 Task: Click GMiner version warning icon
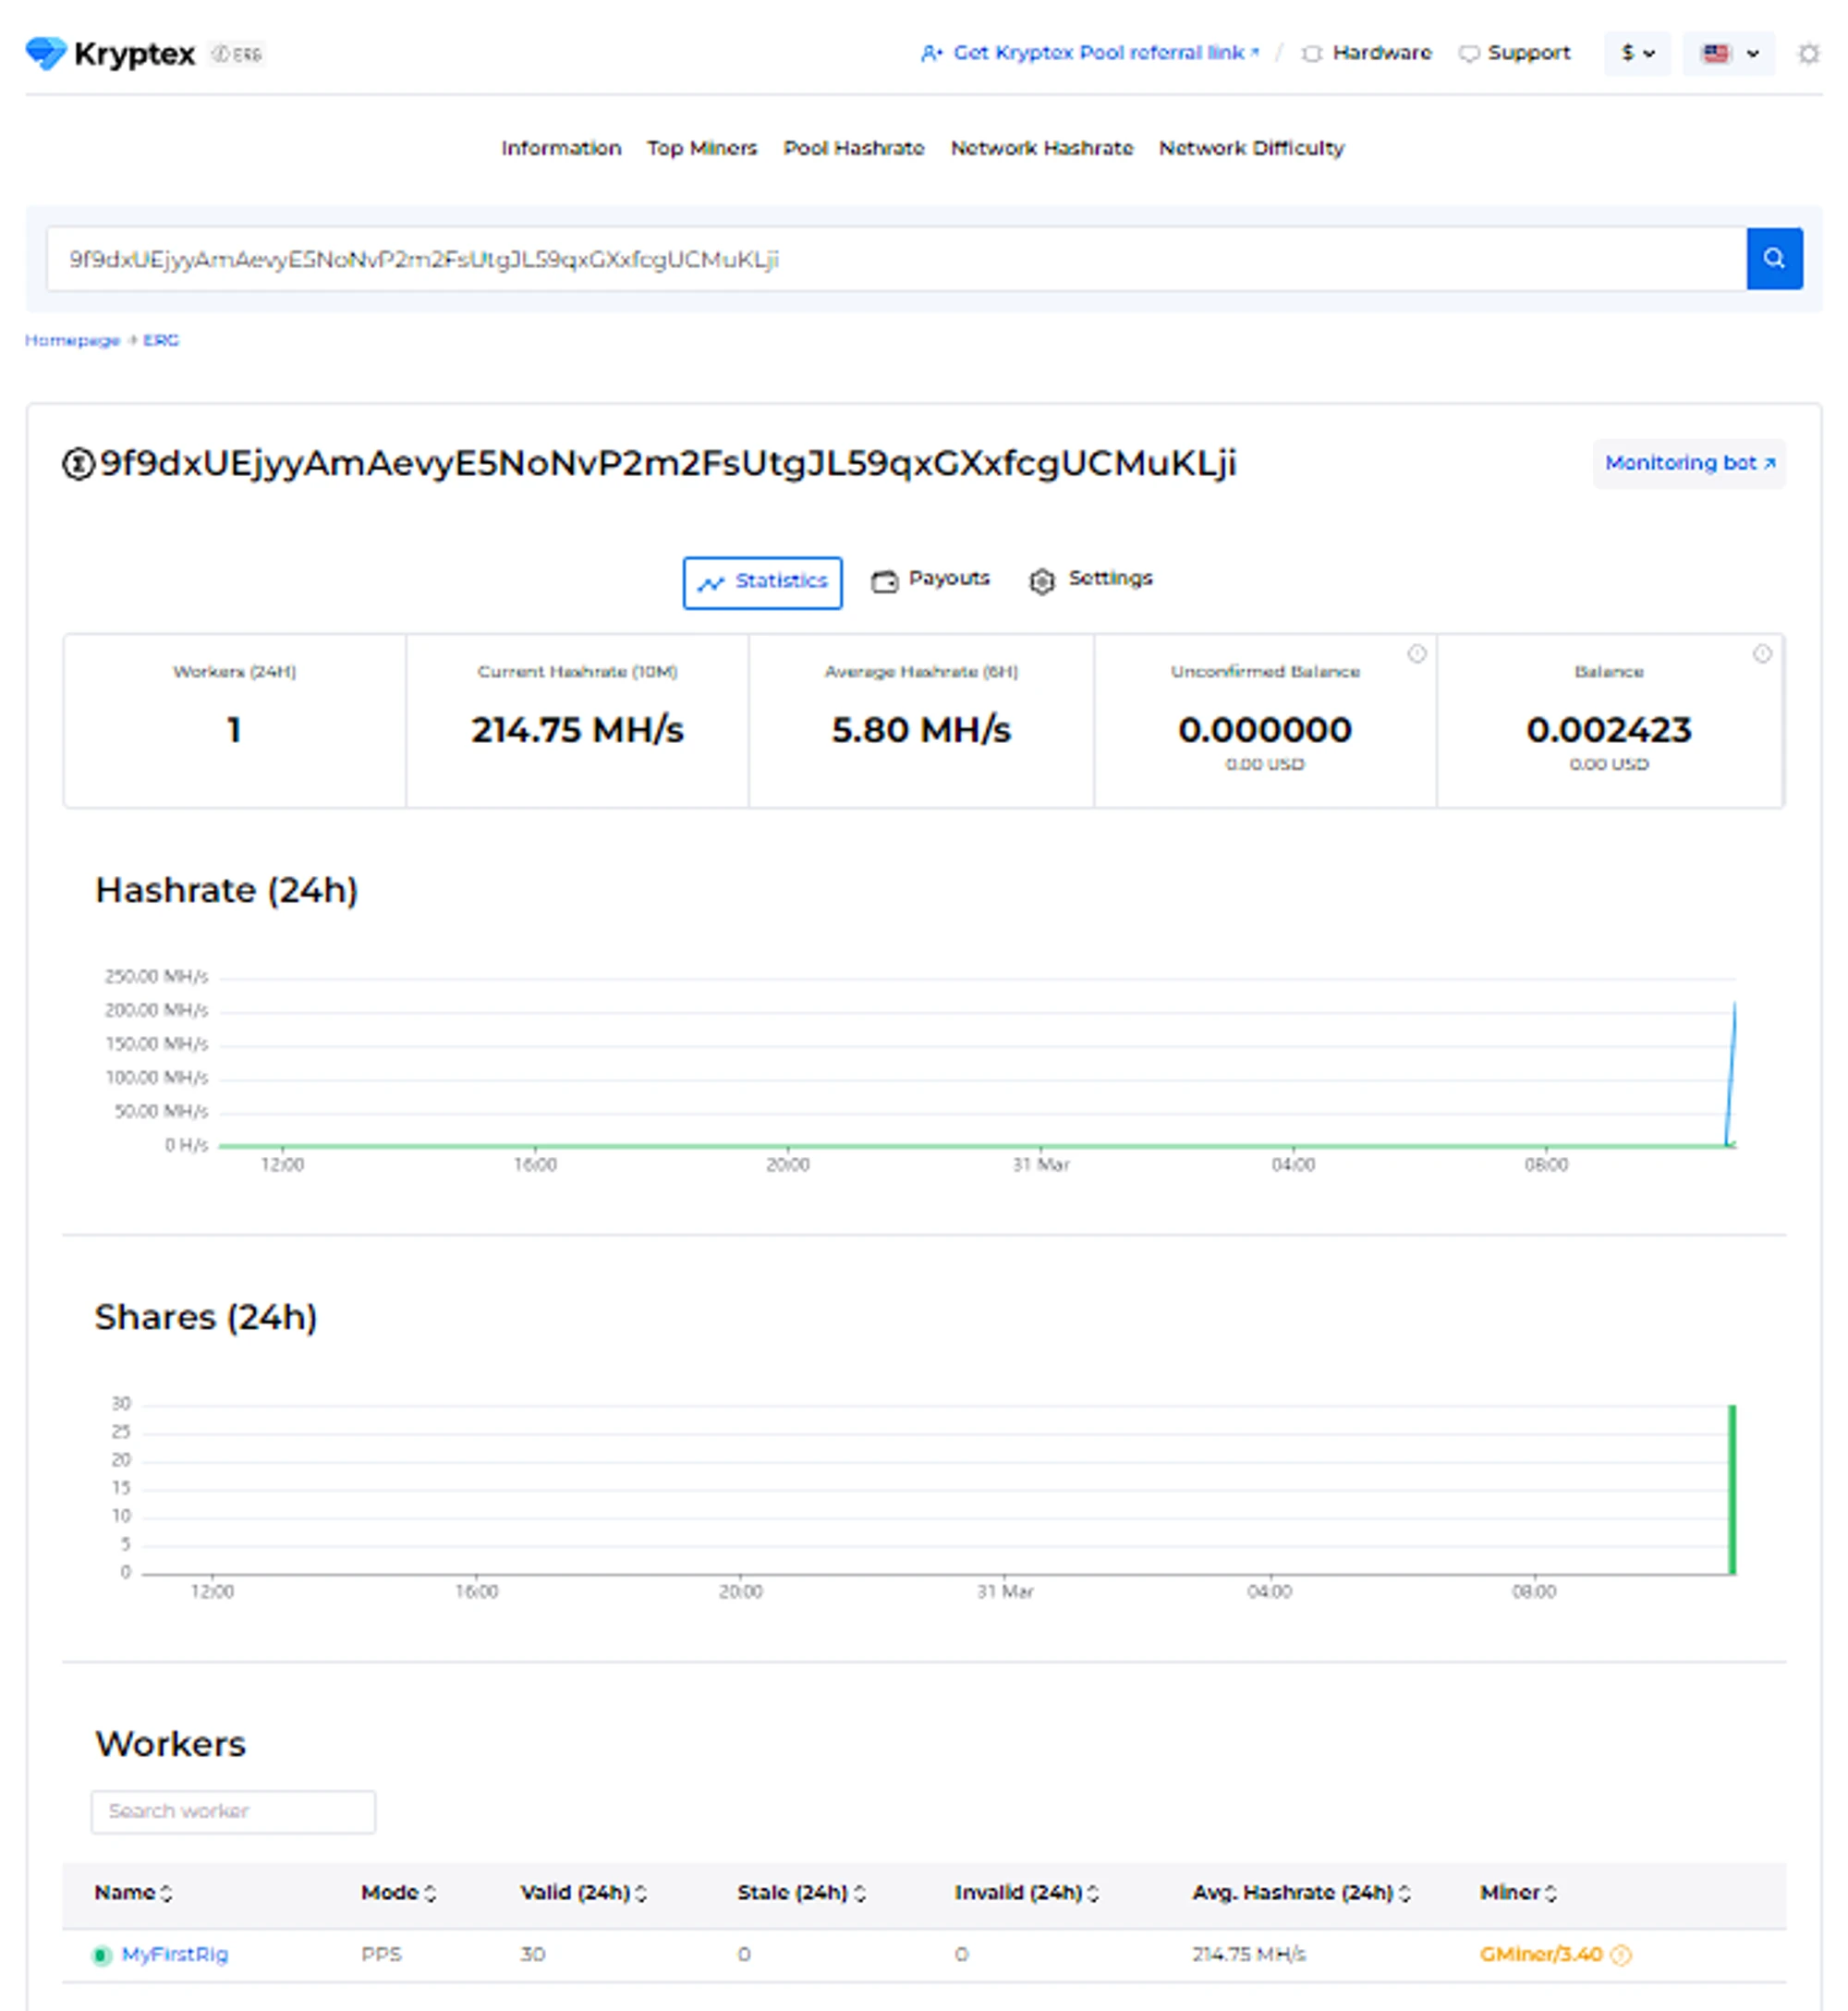[1621, 1954]
